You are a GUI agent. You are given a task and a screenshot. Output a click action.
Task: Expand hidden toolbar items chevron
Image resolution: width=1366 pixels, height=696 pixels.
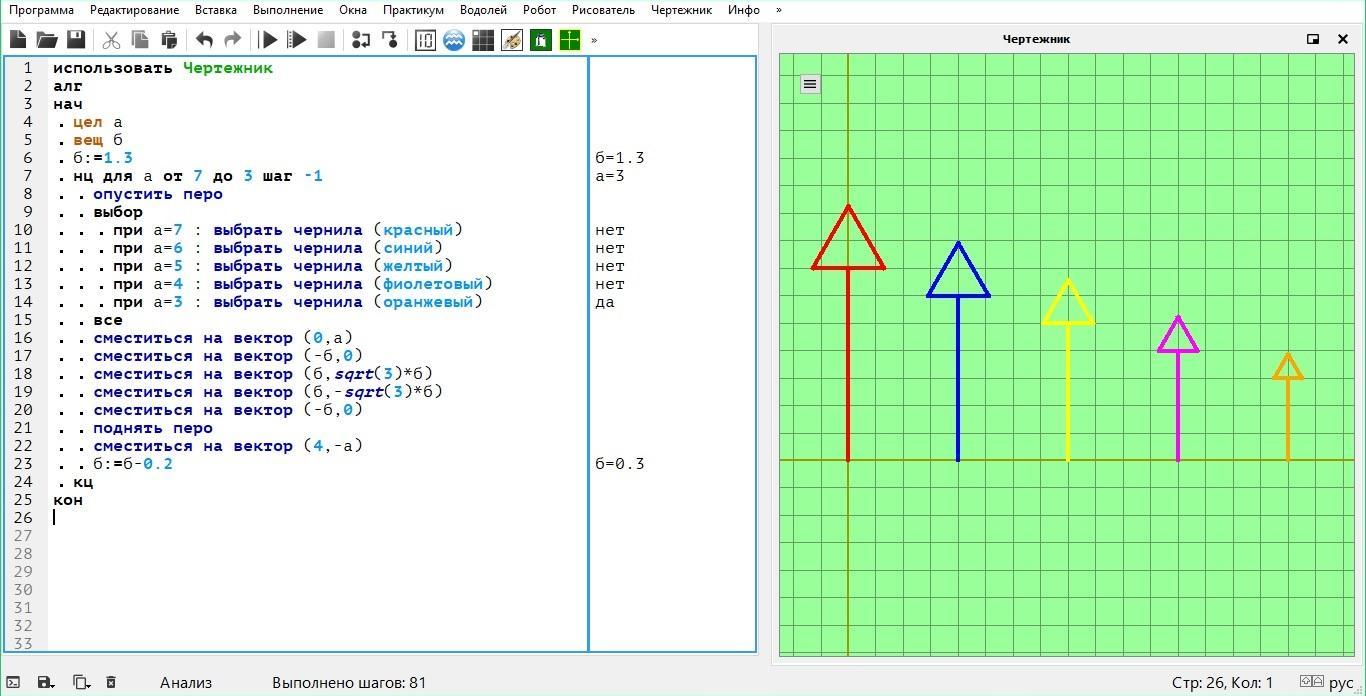tap(594, 40)
